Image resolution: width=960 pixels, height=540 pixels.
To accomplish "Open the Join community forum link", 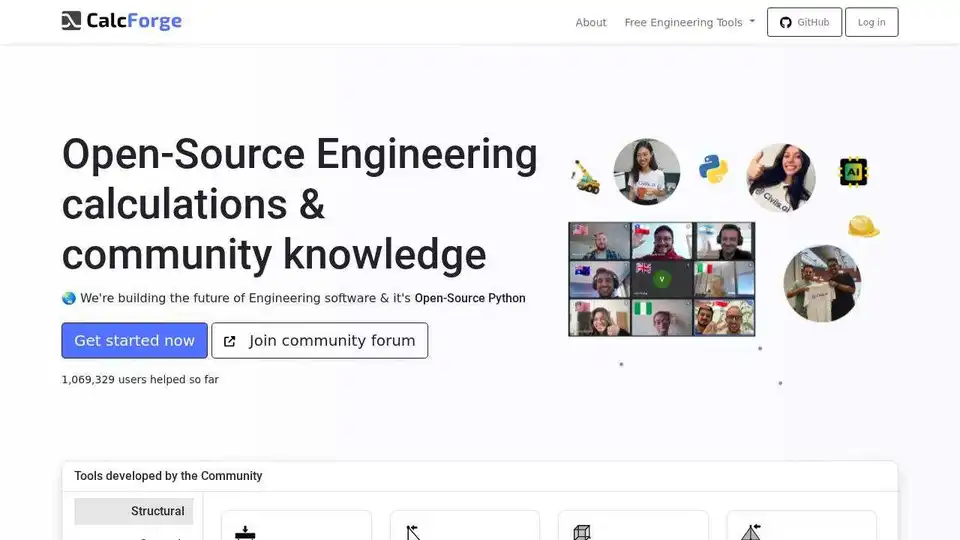I will (331, 340).
